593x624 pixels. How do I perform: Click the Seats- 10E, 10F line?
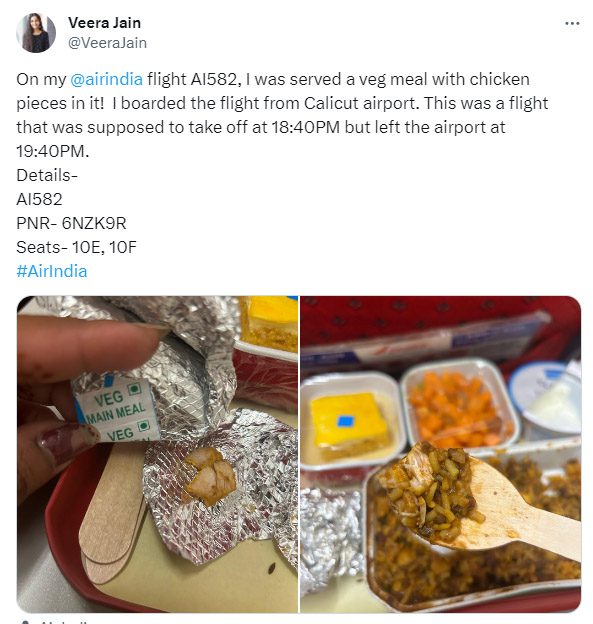(76, 247)
